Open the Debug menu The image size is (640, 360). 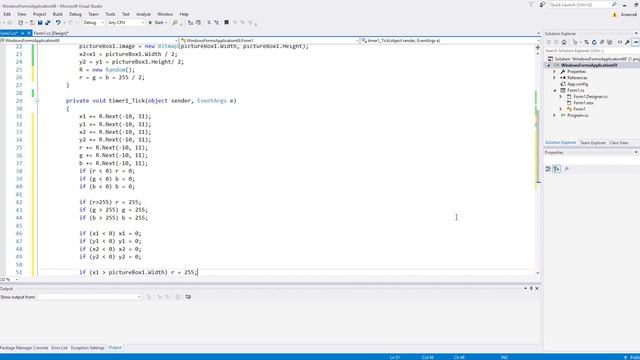tap(76, 14)
